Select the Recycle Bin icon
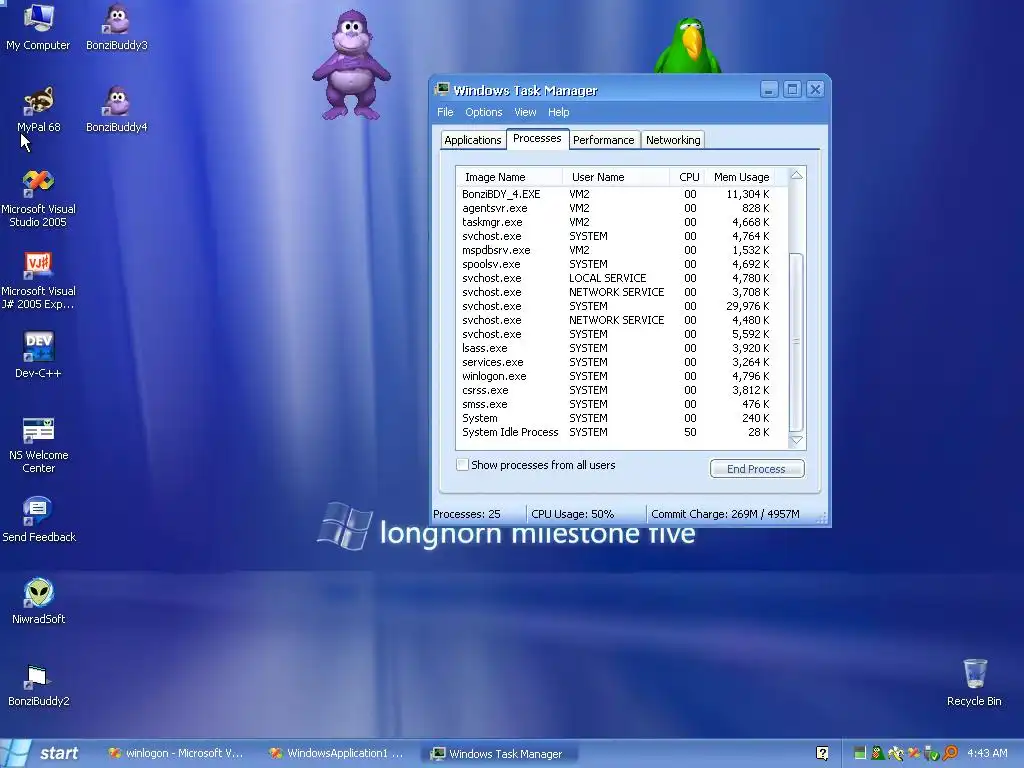 [x=974, y=682]
